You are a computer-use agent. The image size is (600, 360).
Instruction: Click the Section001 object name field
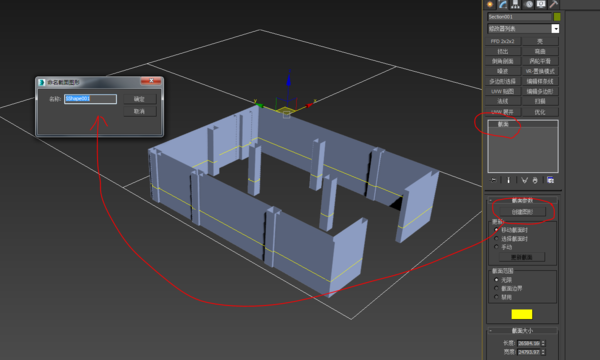pyautogui.click(x=519, y=17)
